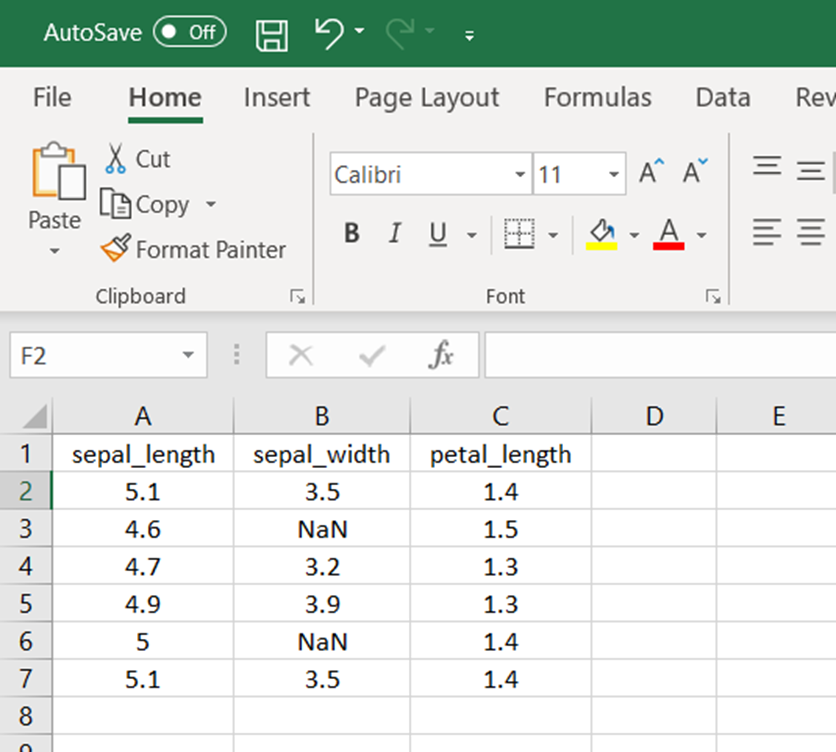This screenshot has height=752, width=836.
Task: Open the Undo history dropdown arrow
Action: (360, 31)
